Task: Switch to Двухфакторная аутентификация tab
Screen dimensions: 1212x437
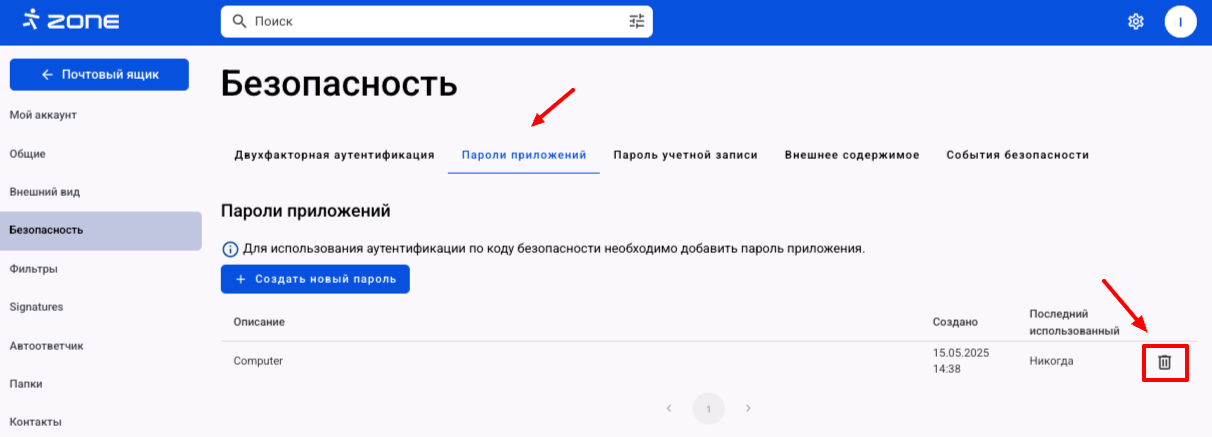Action: click(x=334, y=155)
